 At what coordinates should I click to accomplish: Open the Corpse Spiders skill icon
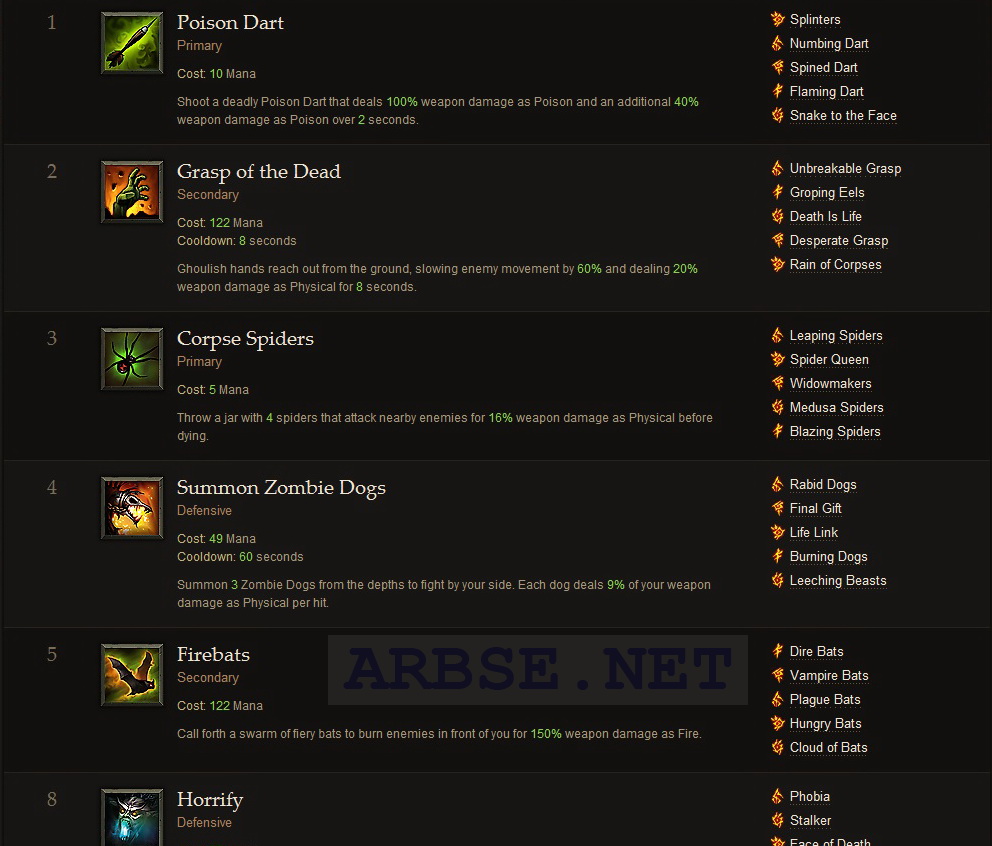tap(132, 359)
